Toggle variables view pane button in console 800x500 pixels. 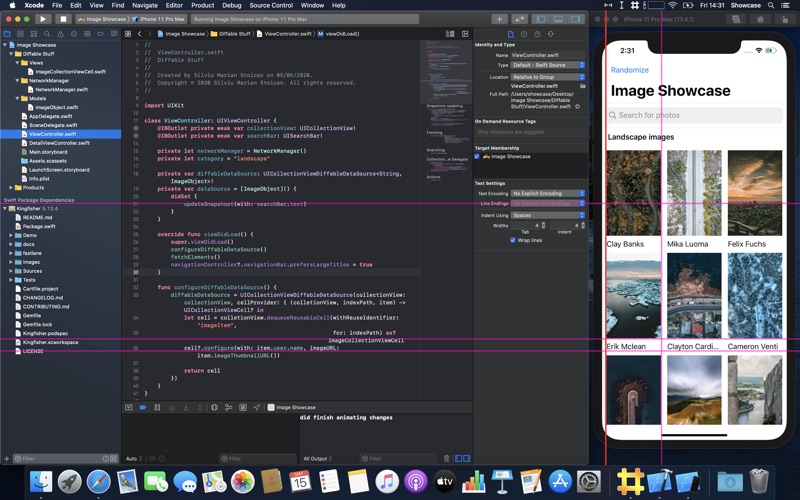point(458,458)
